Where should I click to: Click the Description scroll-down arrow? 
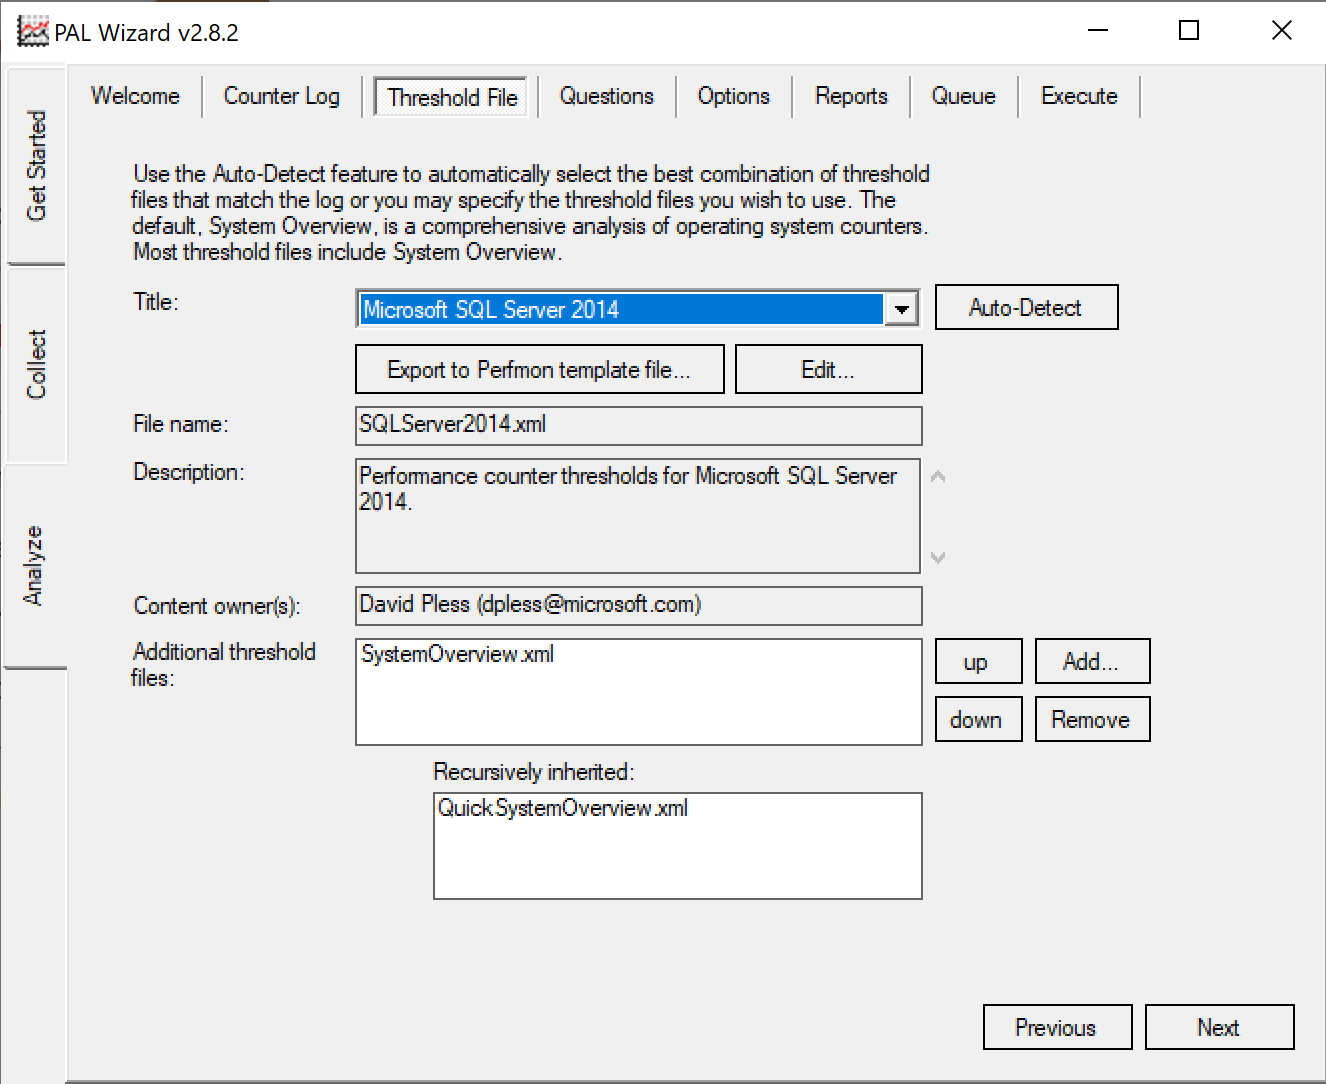[x=937, y=557]
